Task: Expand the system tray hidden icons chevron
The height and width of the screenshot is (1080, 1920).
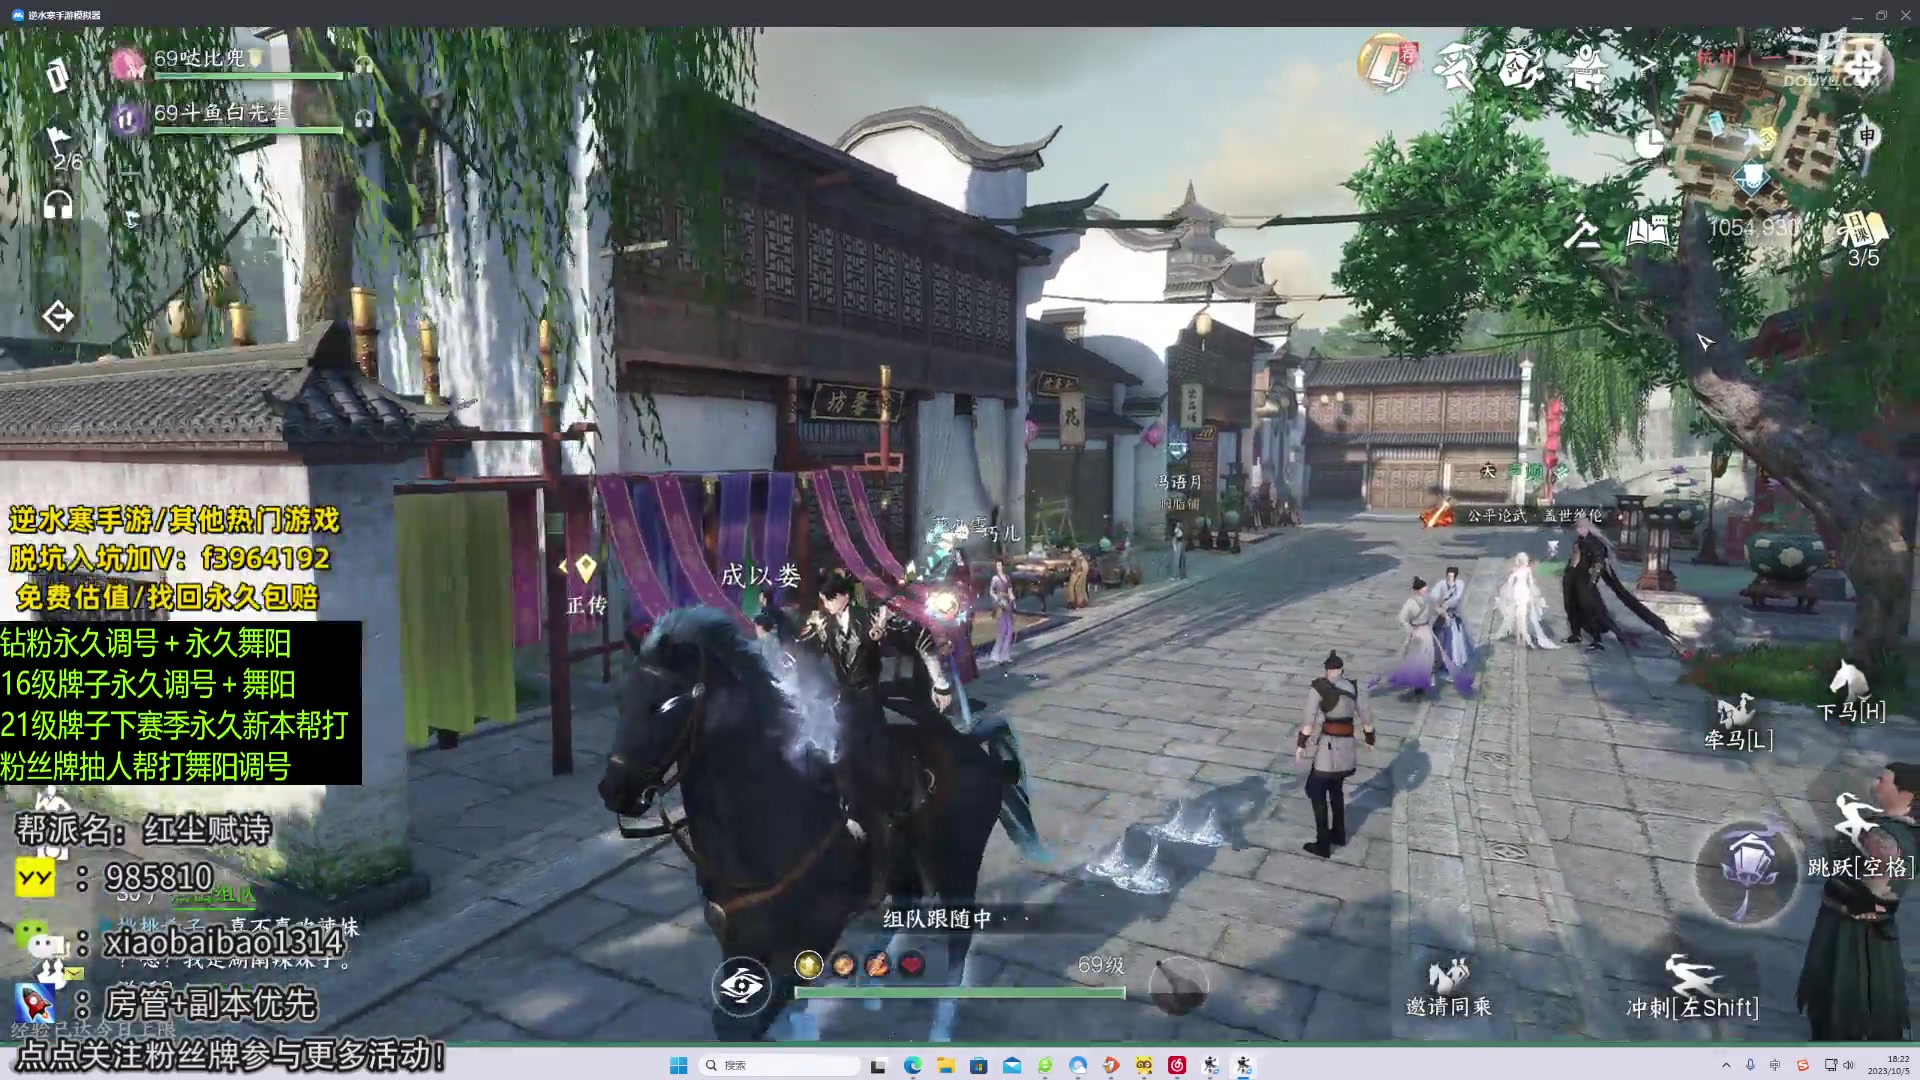Action: coord(1725,1065)
